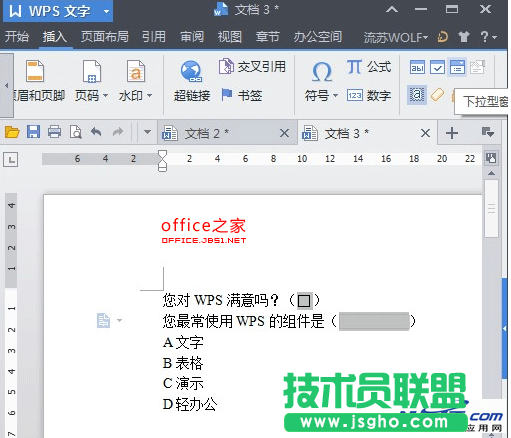The image size is (511, 438).
Task: Insert a checkbox form field
Action: (437, 67)
